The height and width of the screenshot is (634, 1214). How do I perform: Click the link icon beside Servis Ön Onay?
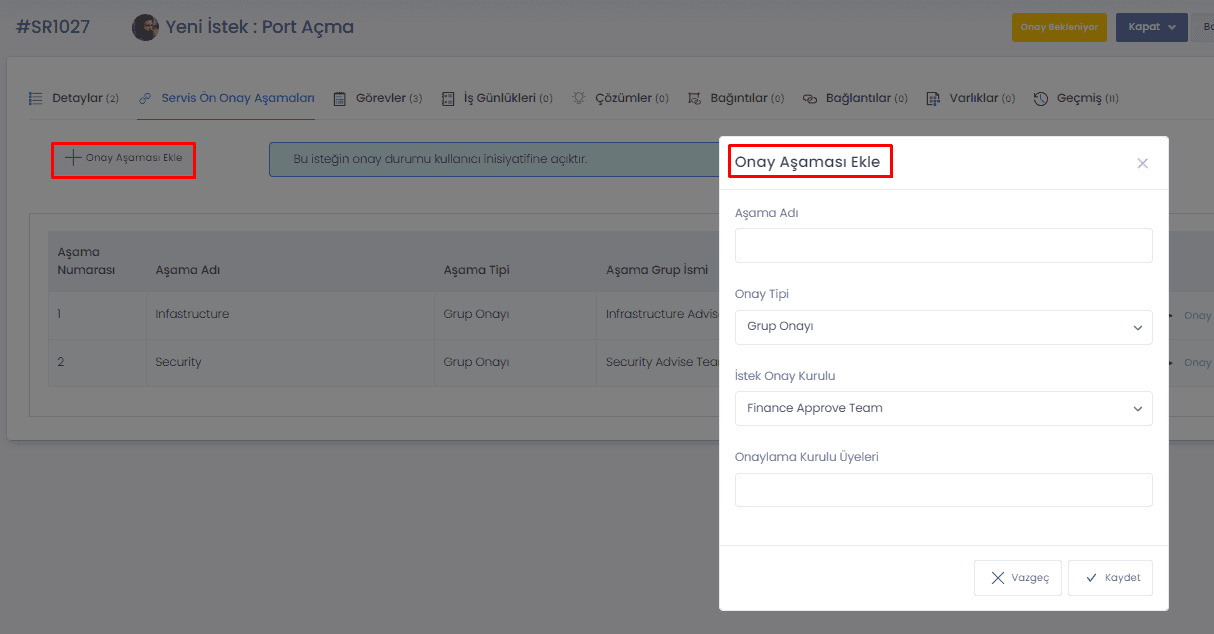pyautogui.click(x=146, y=98)
